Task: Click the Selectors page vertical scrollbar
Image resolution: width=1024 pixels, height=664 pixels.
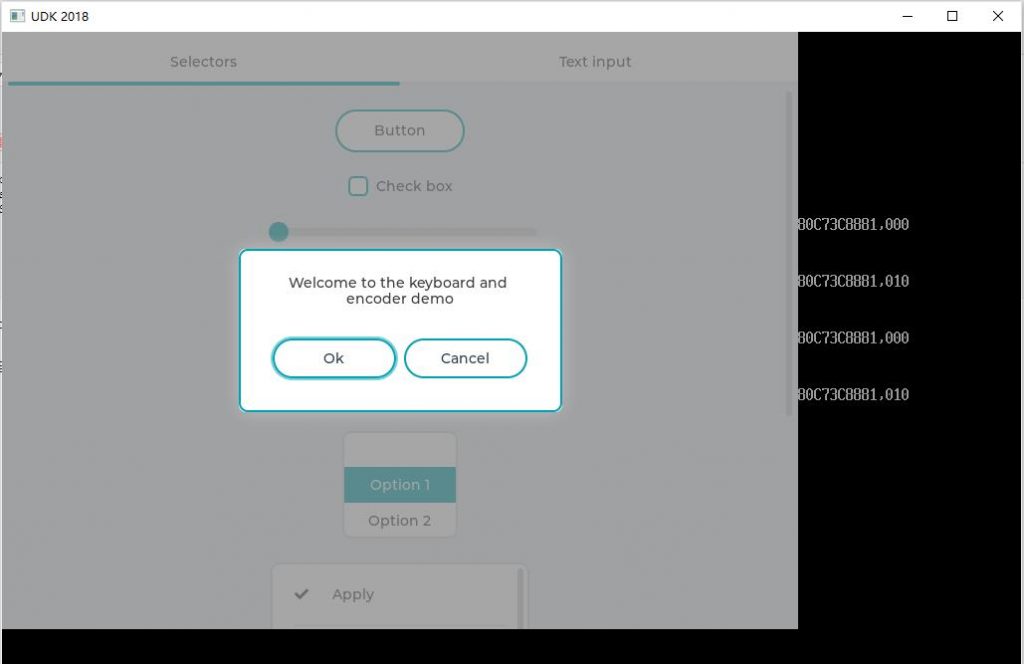Action: [x=789, y=250]
